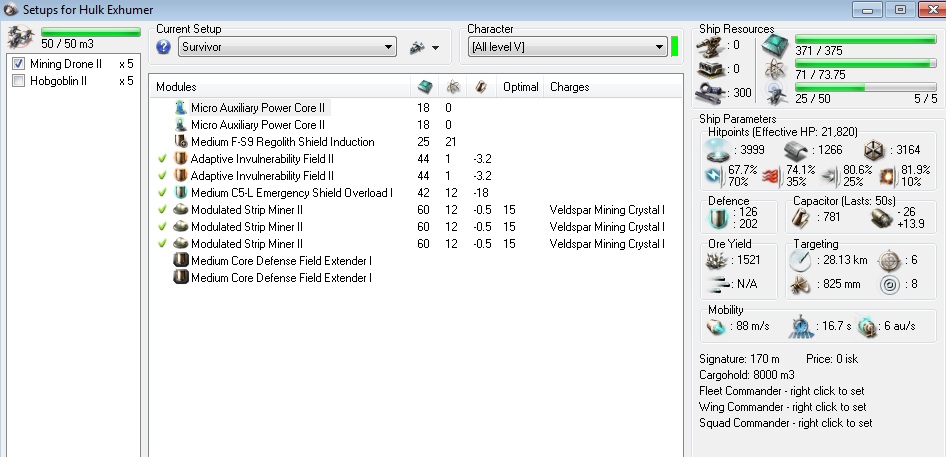Click the sensor strength icon showing 8

(890, 284)
